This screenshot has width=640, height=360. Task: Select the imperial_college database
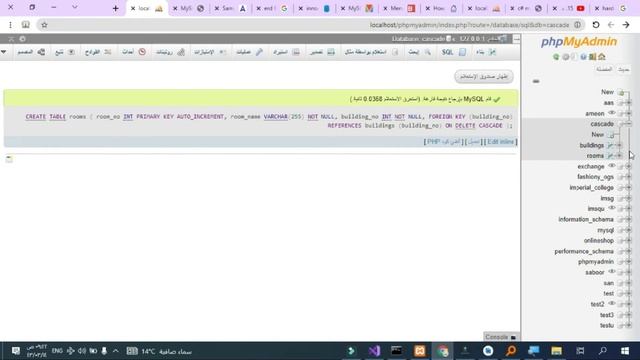(x=591, y=187)
